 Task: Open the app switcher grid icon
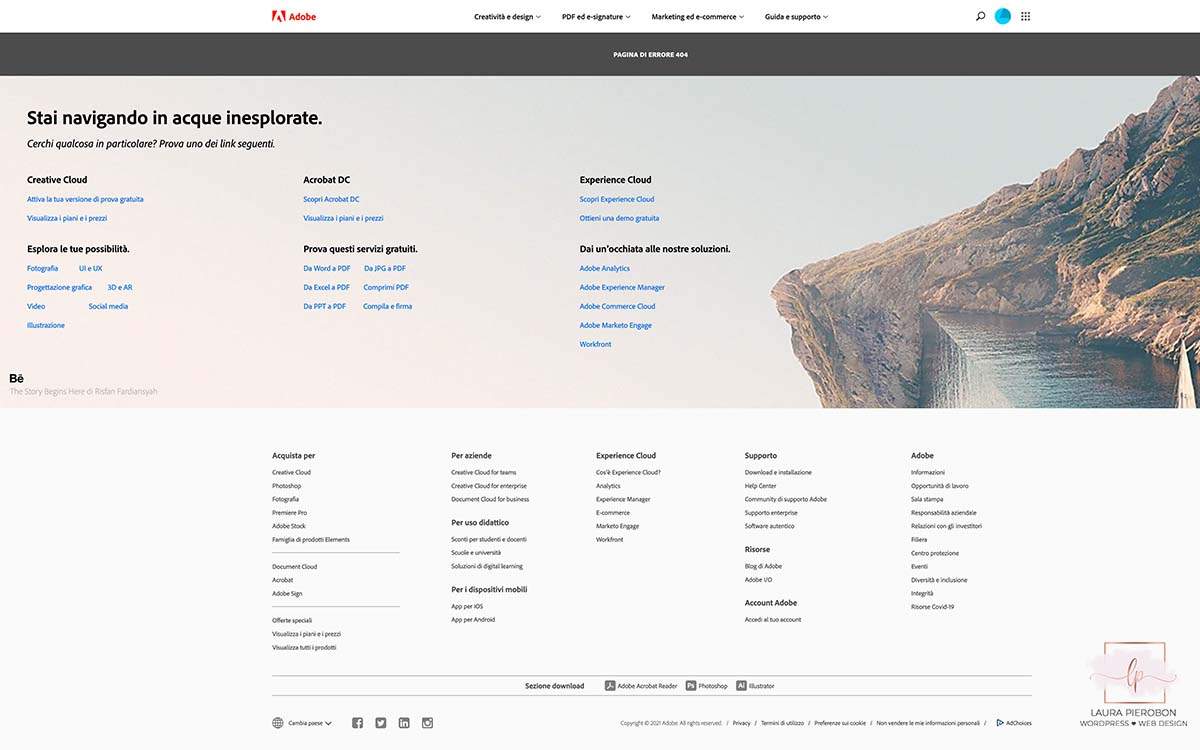1026,16
